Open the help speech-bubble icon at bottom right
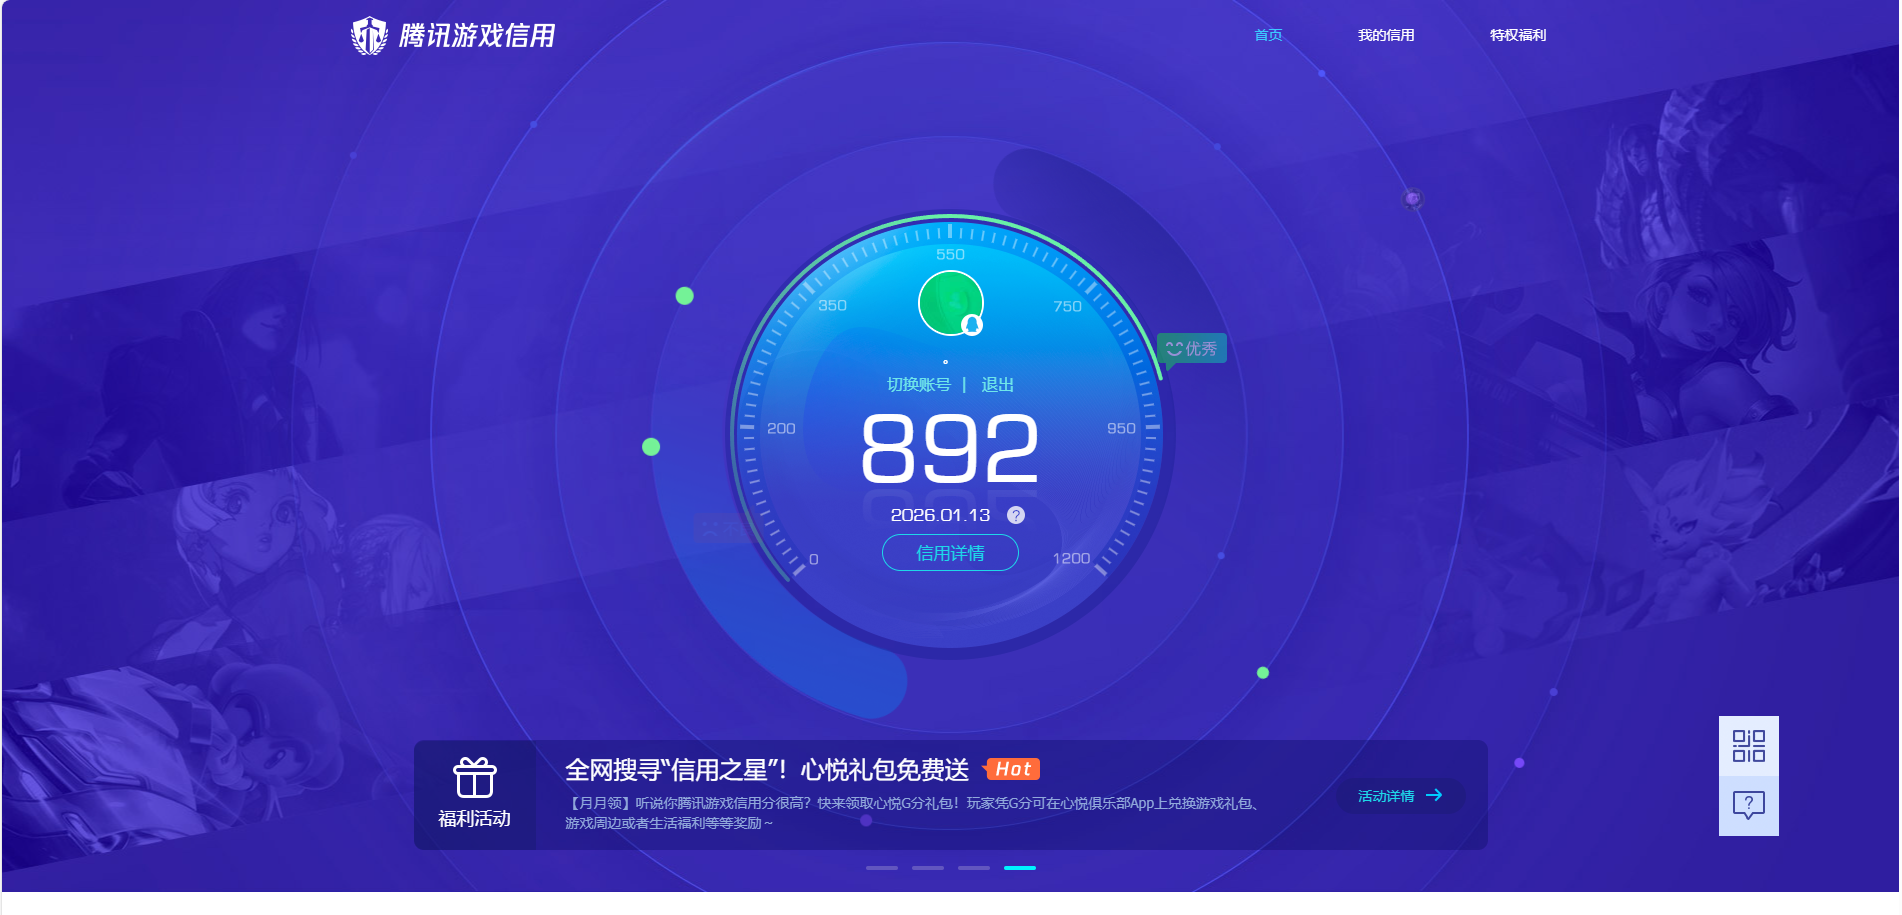 (x=1748, y=804)
